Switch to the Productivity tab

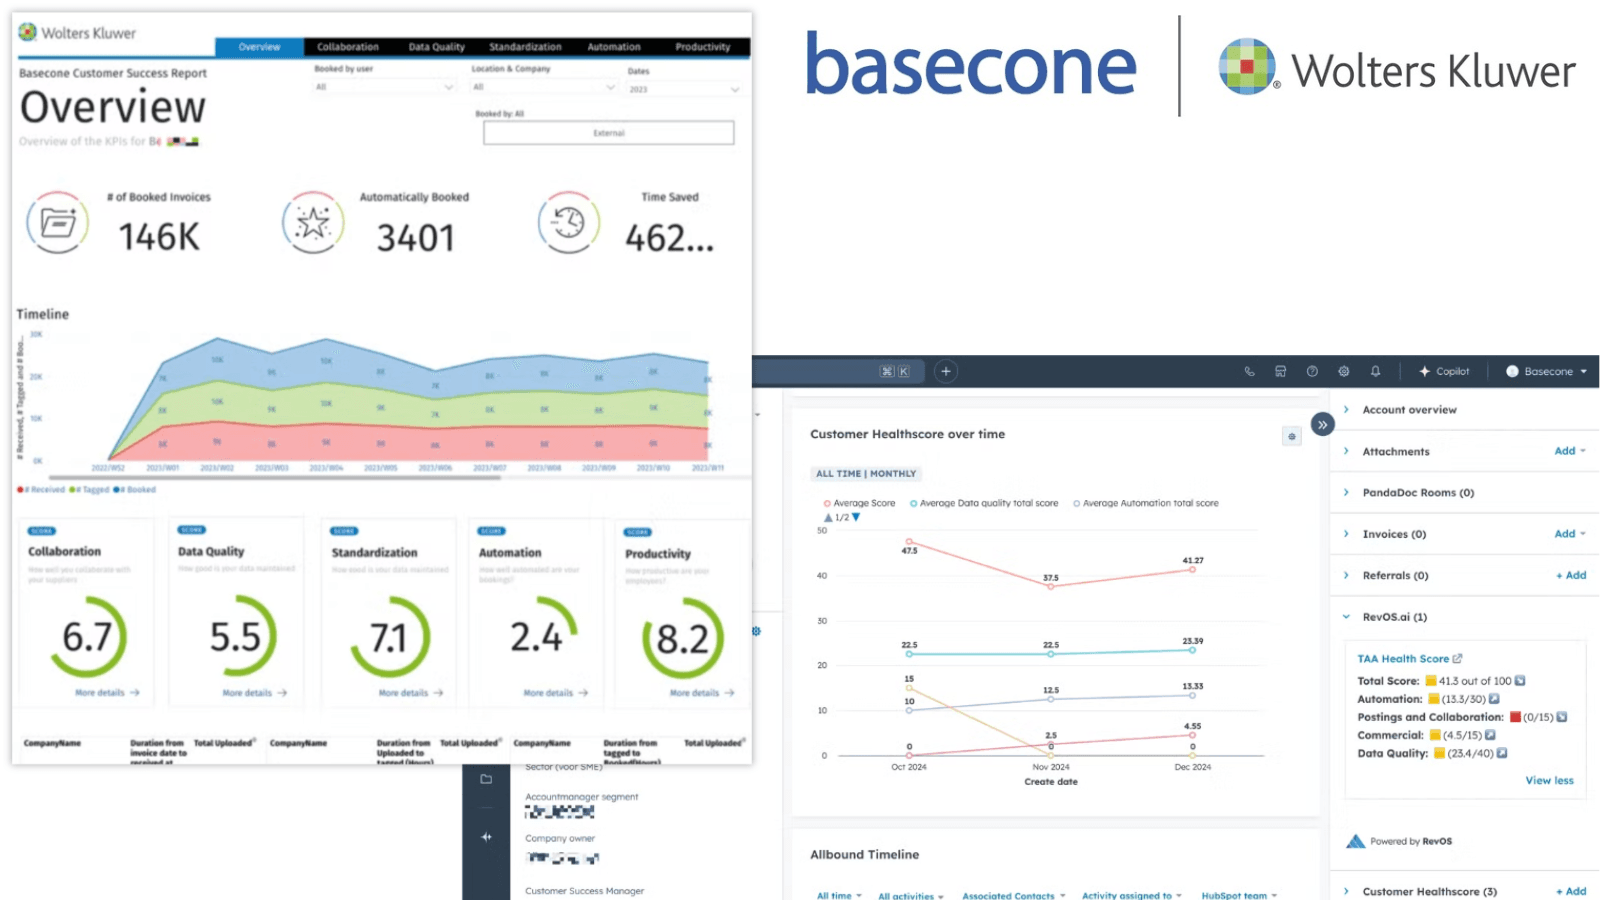pos(703,47)
